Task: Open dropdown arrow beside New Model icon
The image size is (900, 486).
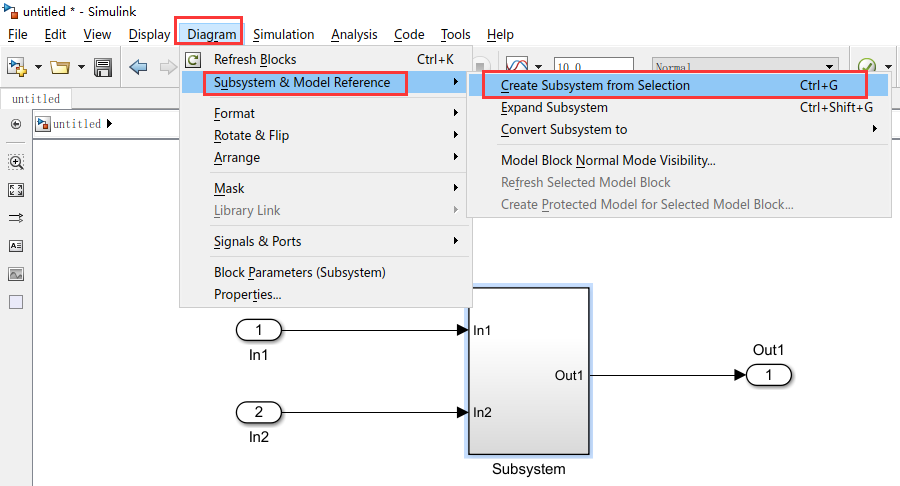Action: 38,67
